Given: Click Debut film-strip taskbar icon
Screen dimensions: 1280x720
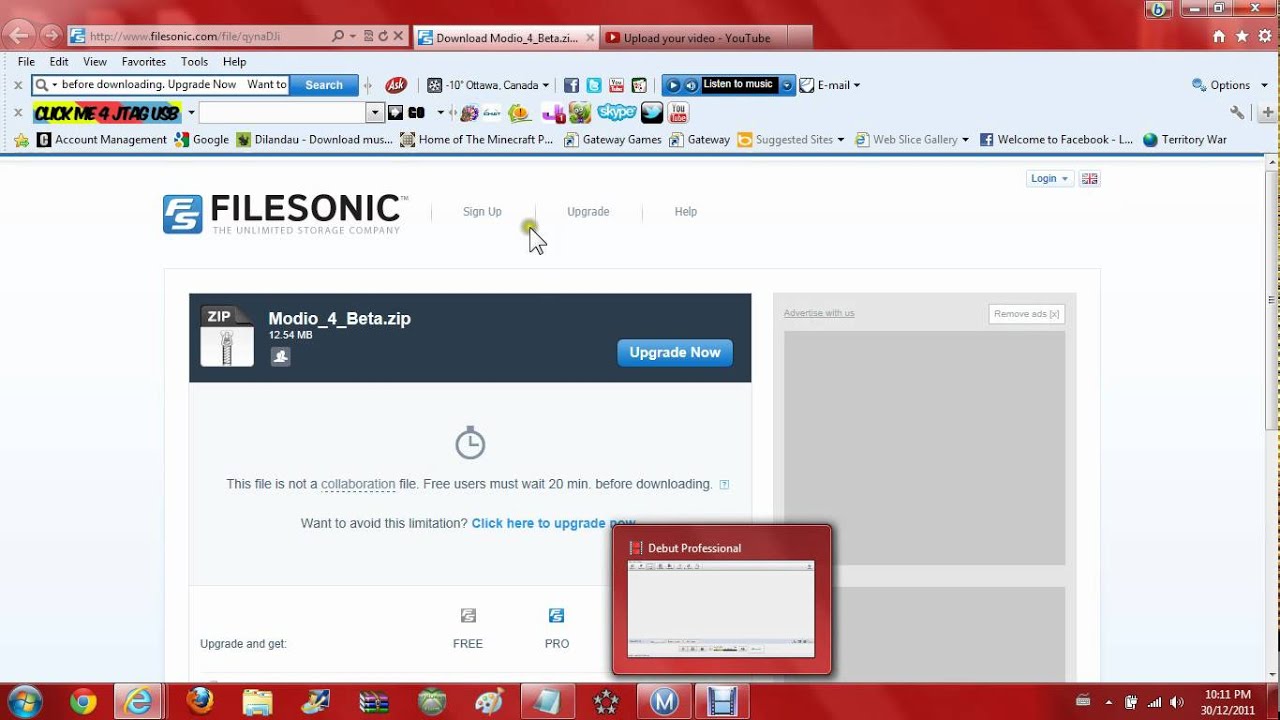Looking at the screenshot, I should point(722,702).
